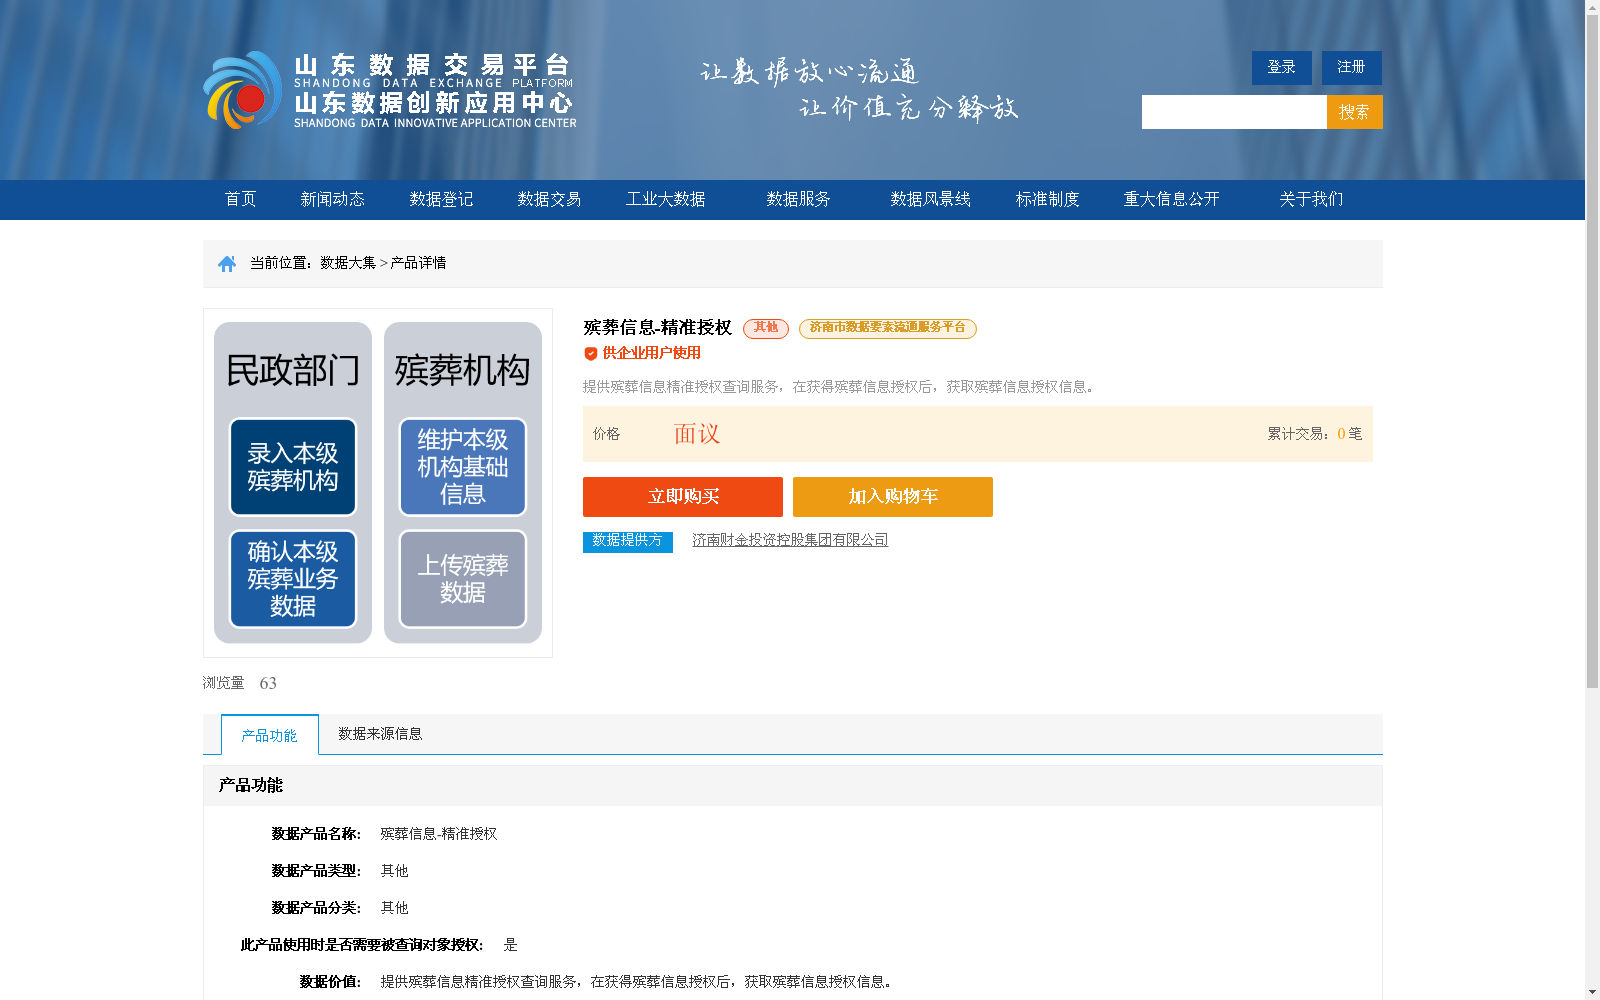Click the 济南市数据要素流通服务平台 tag
Viewport: 1600px width, 1000px height.
coord(888,328)
